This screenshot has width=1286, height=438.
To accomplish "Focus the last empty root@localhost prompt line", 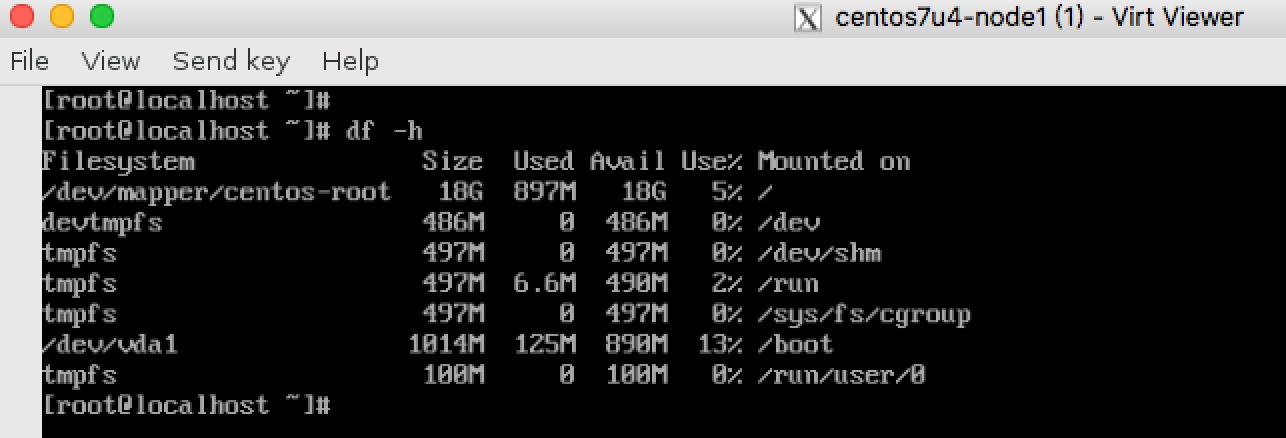I will pyautogui.click(x=186, y=405).
